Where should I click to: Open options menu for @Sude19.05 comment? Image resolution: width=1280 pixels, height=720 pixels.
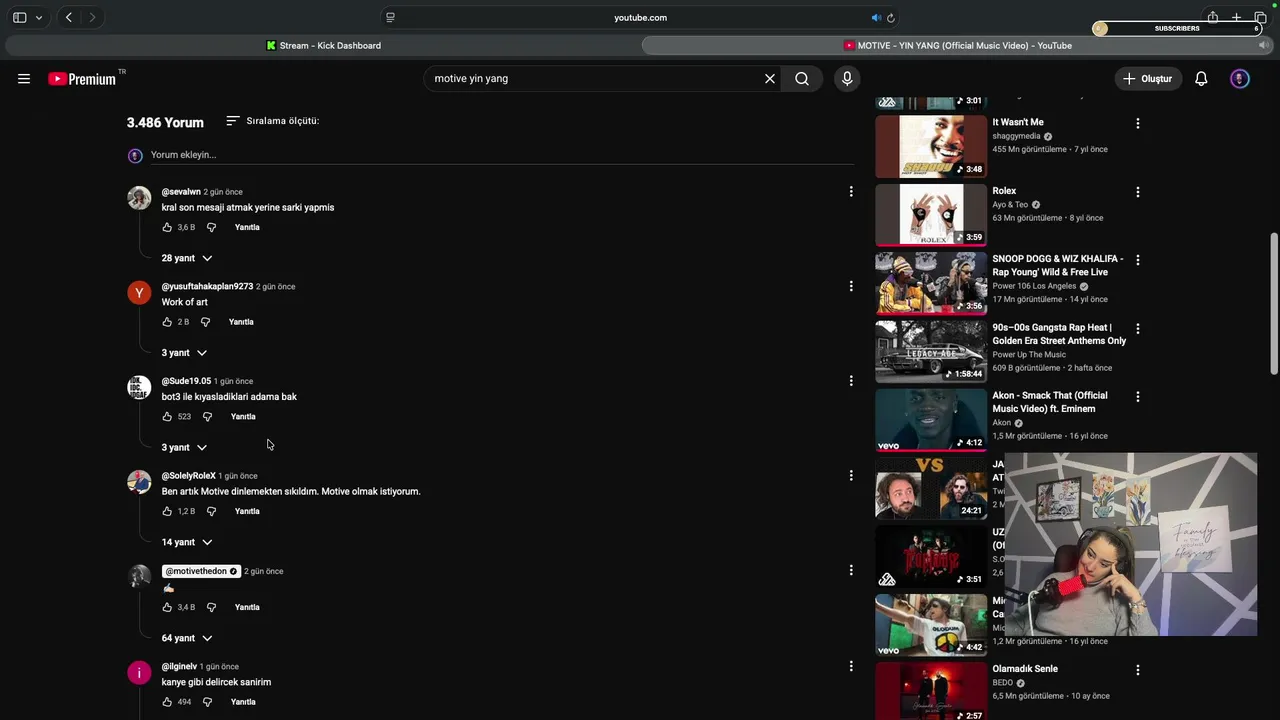pyautogui.click(x=851, y=381)
